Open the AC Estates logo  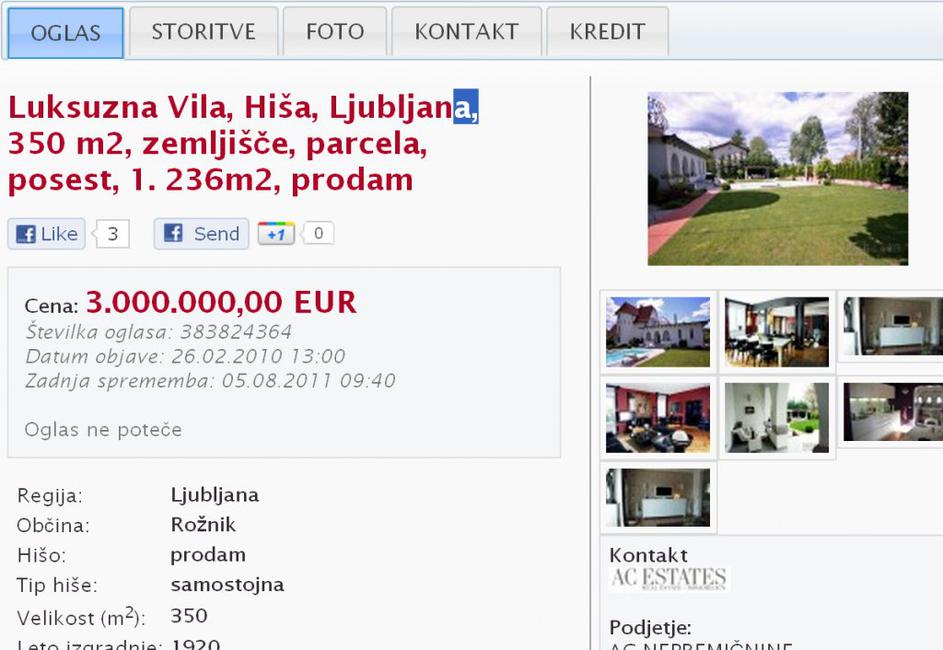pos(668,578)
